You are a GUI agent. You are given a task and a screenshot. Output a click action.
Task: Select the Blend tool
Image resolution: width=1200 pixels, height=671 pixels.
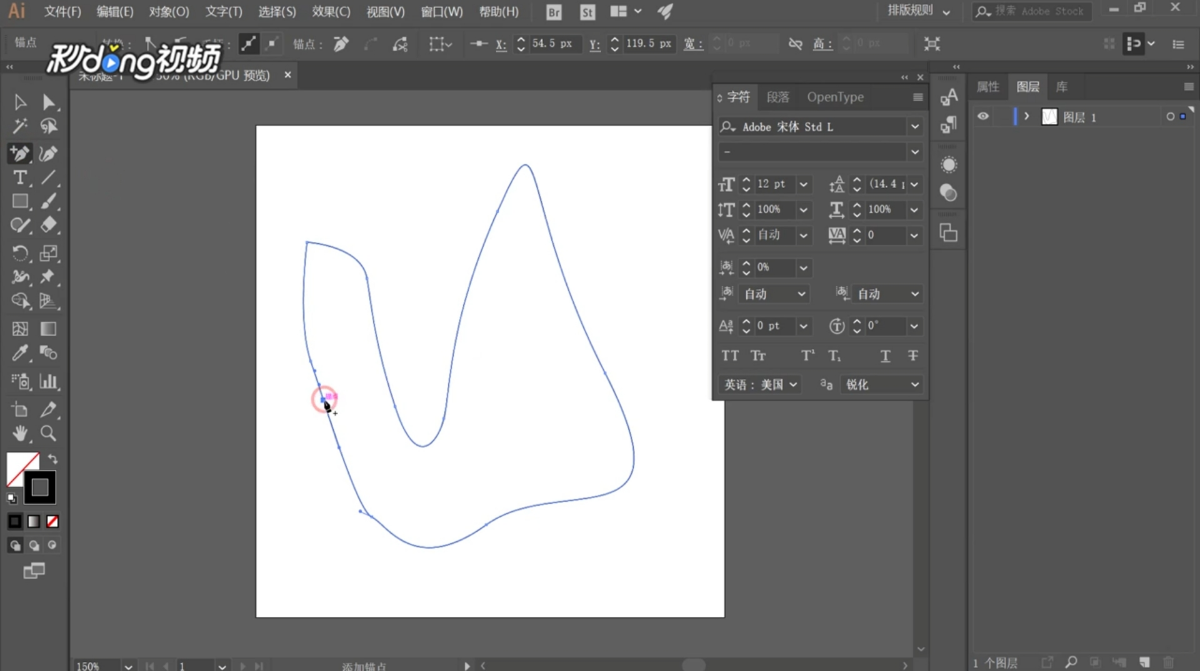pyautogui.click(x=48, y=353)
